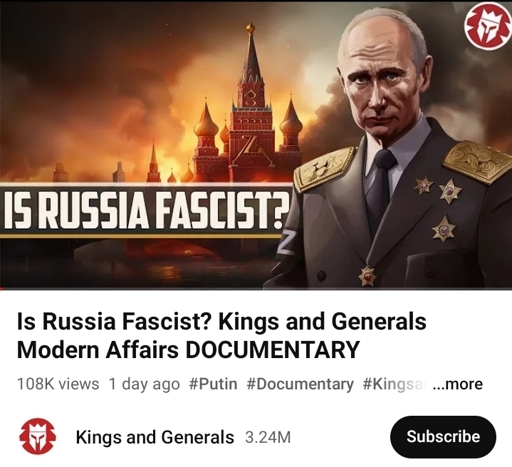Click the video title text
The image size is (512, 467).
coord(221,336)
